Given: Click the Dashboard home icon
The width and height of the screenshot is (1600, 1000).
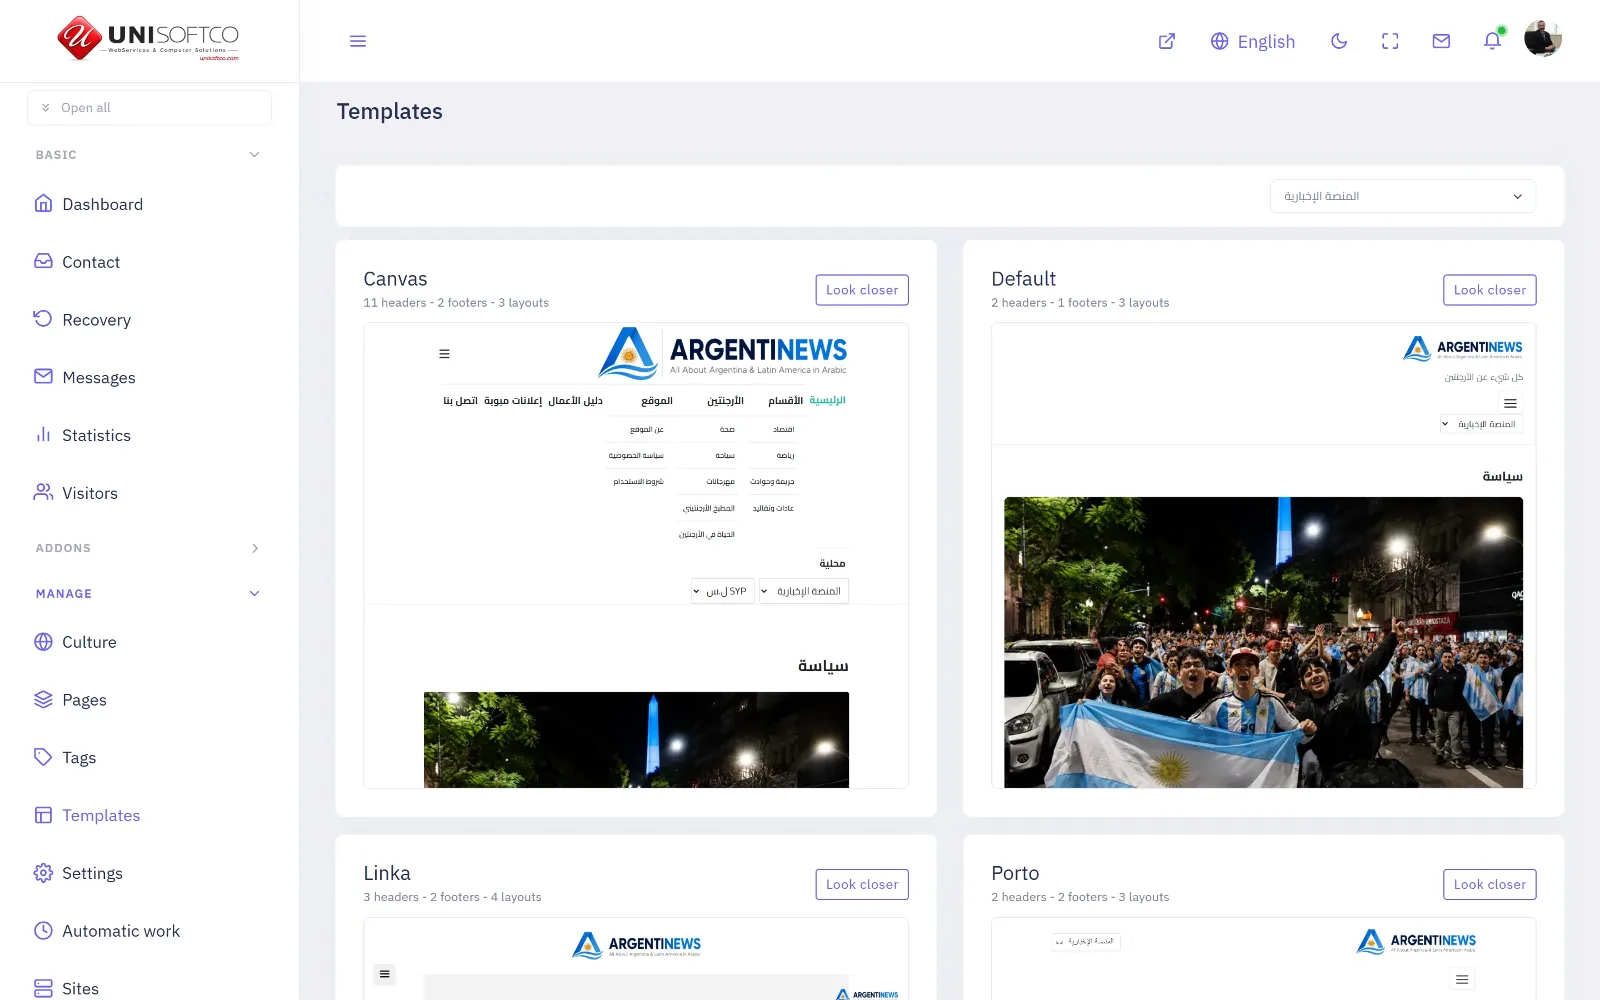Looking at the screenshot, I should click(43, 204).
